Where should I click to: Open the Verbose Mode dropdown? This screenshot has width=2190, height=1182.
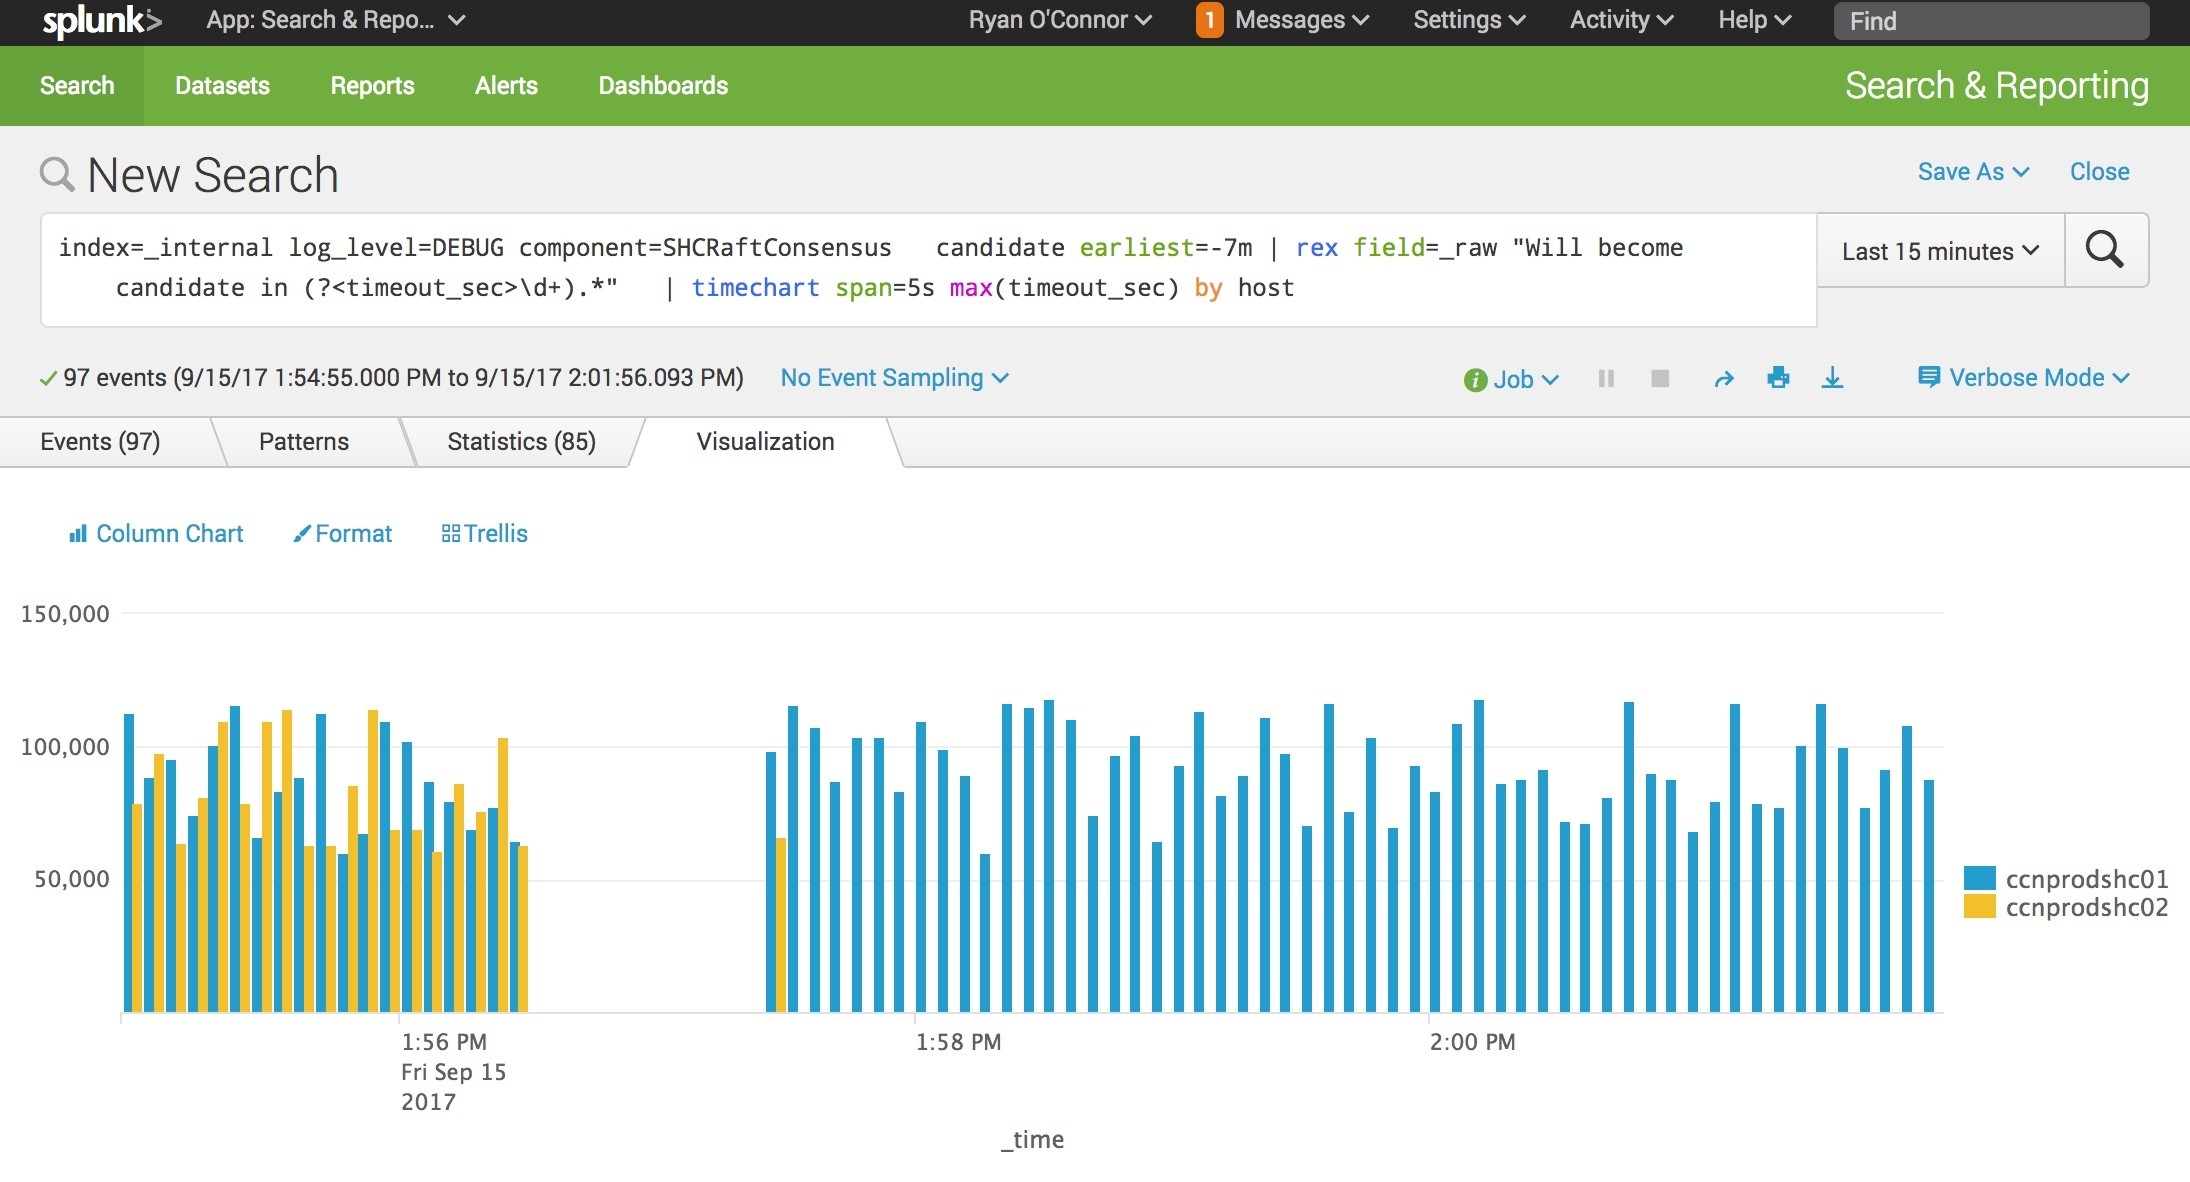(2024, 378)
